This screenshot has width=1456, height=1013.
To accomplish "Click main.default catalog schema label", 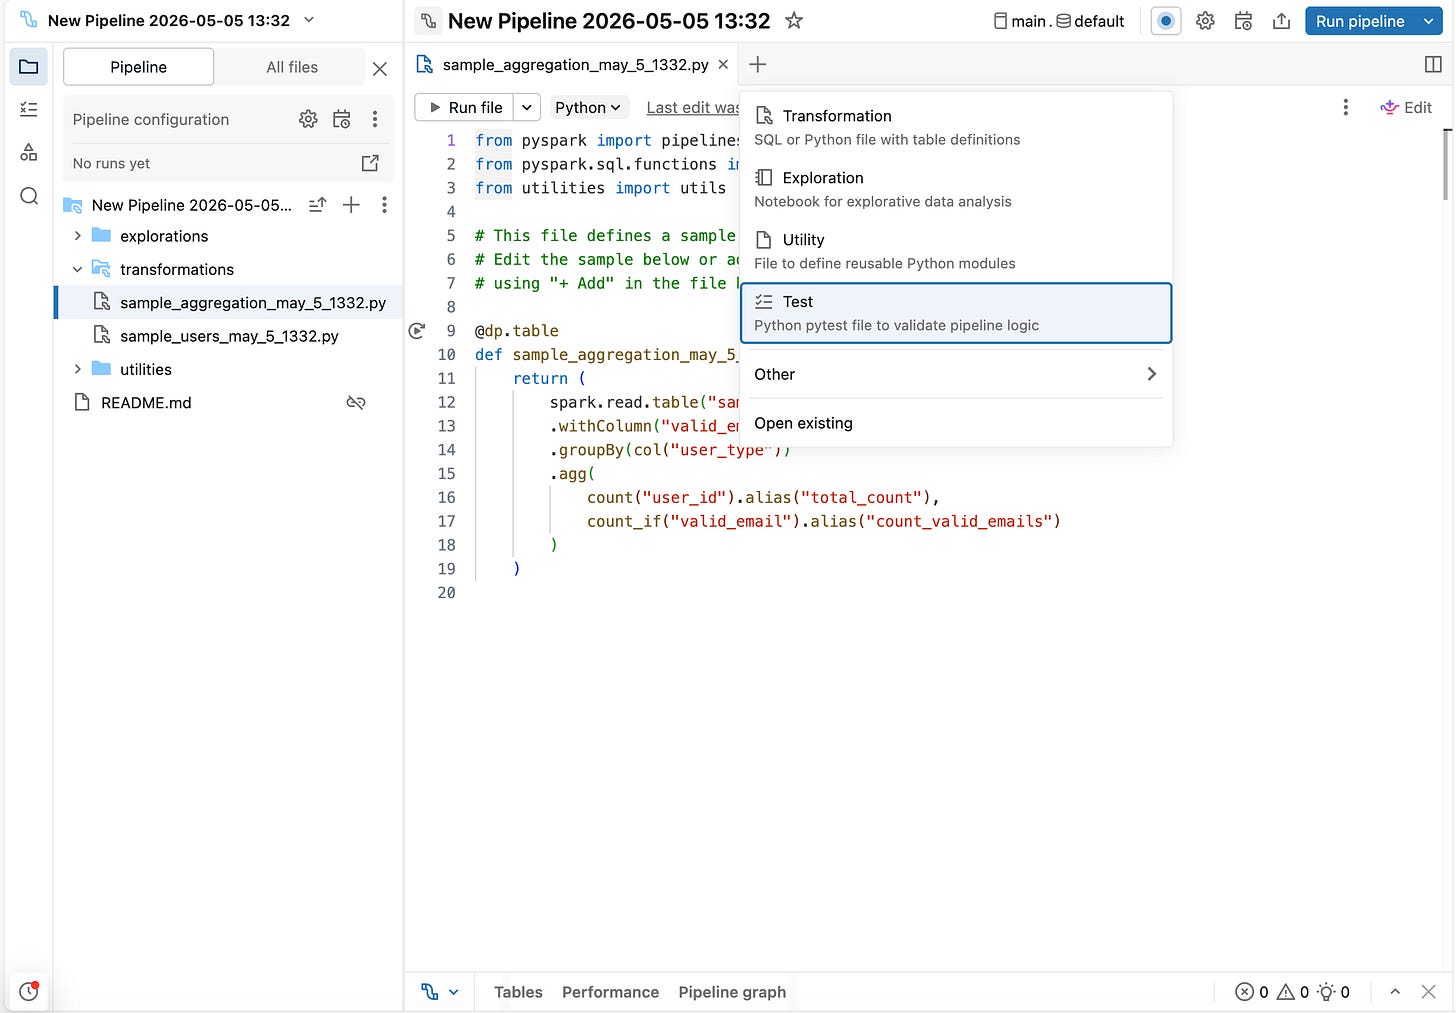I will [x=1059, y=21].
